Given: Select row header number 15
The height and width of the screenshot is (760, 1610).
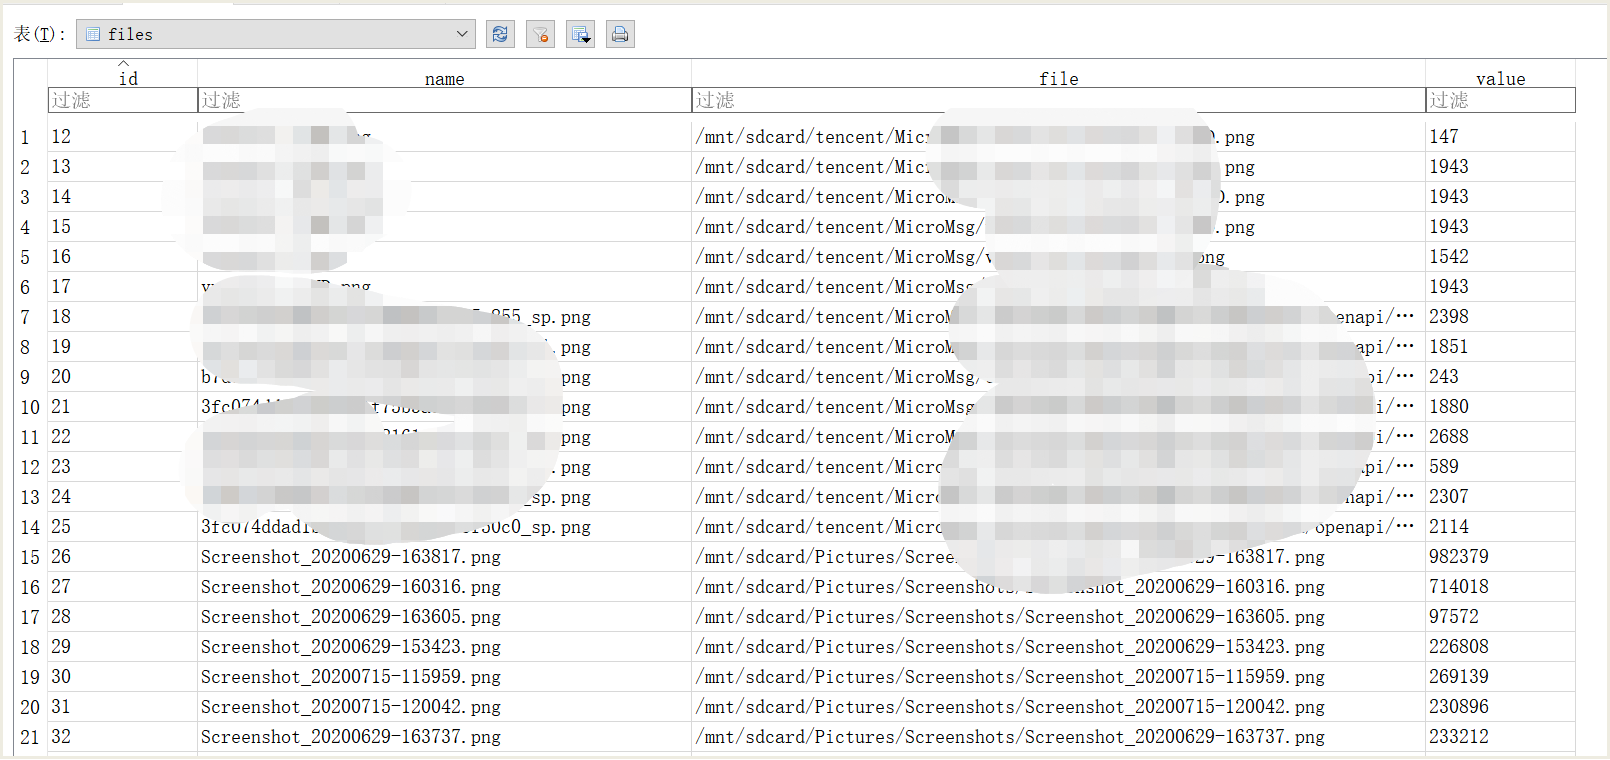Looking at the screenshot, I should tap(30, 557).
